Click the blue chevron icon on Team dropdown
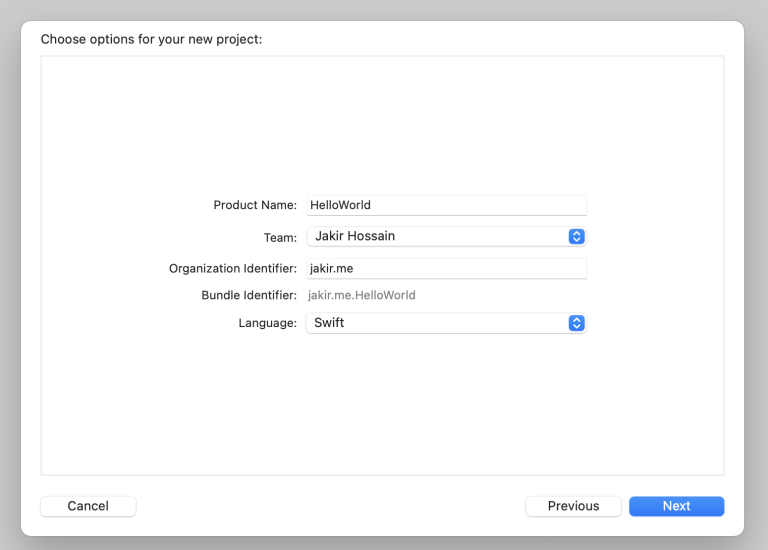Viewport: 768px width, 550px height. pyautogui.click(x=576, y=237)
